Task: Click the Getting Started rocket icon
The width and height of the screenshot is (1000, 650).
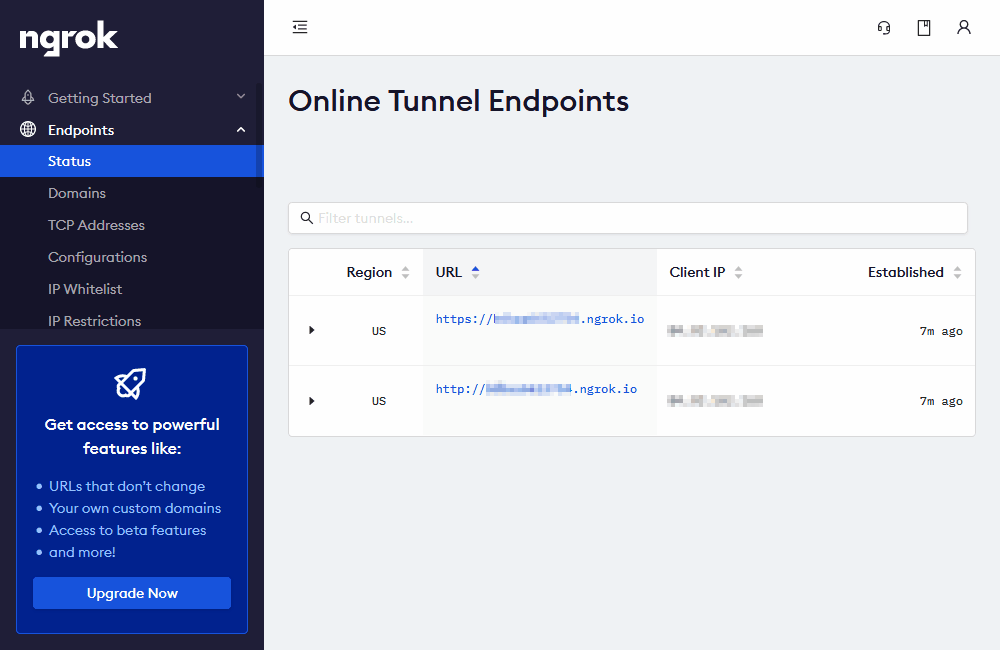Action: pyautogui.click(x=28, y=98)
